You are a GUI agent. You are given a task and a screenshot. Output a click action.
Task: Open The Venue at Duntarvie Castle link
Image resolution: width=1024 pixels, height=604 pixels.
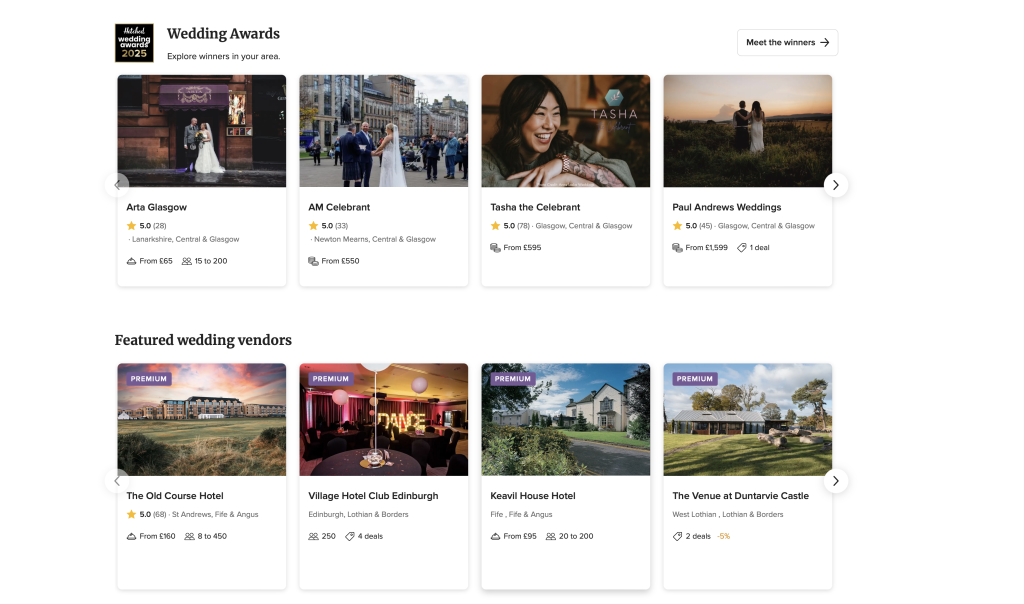740,496
